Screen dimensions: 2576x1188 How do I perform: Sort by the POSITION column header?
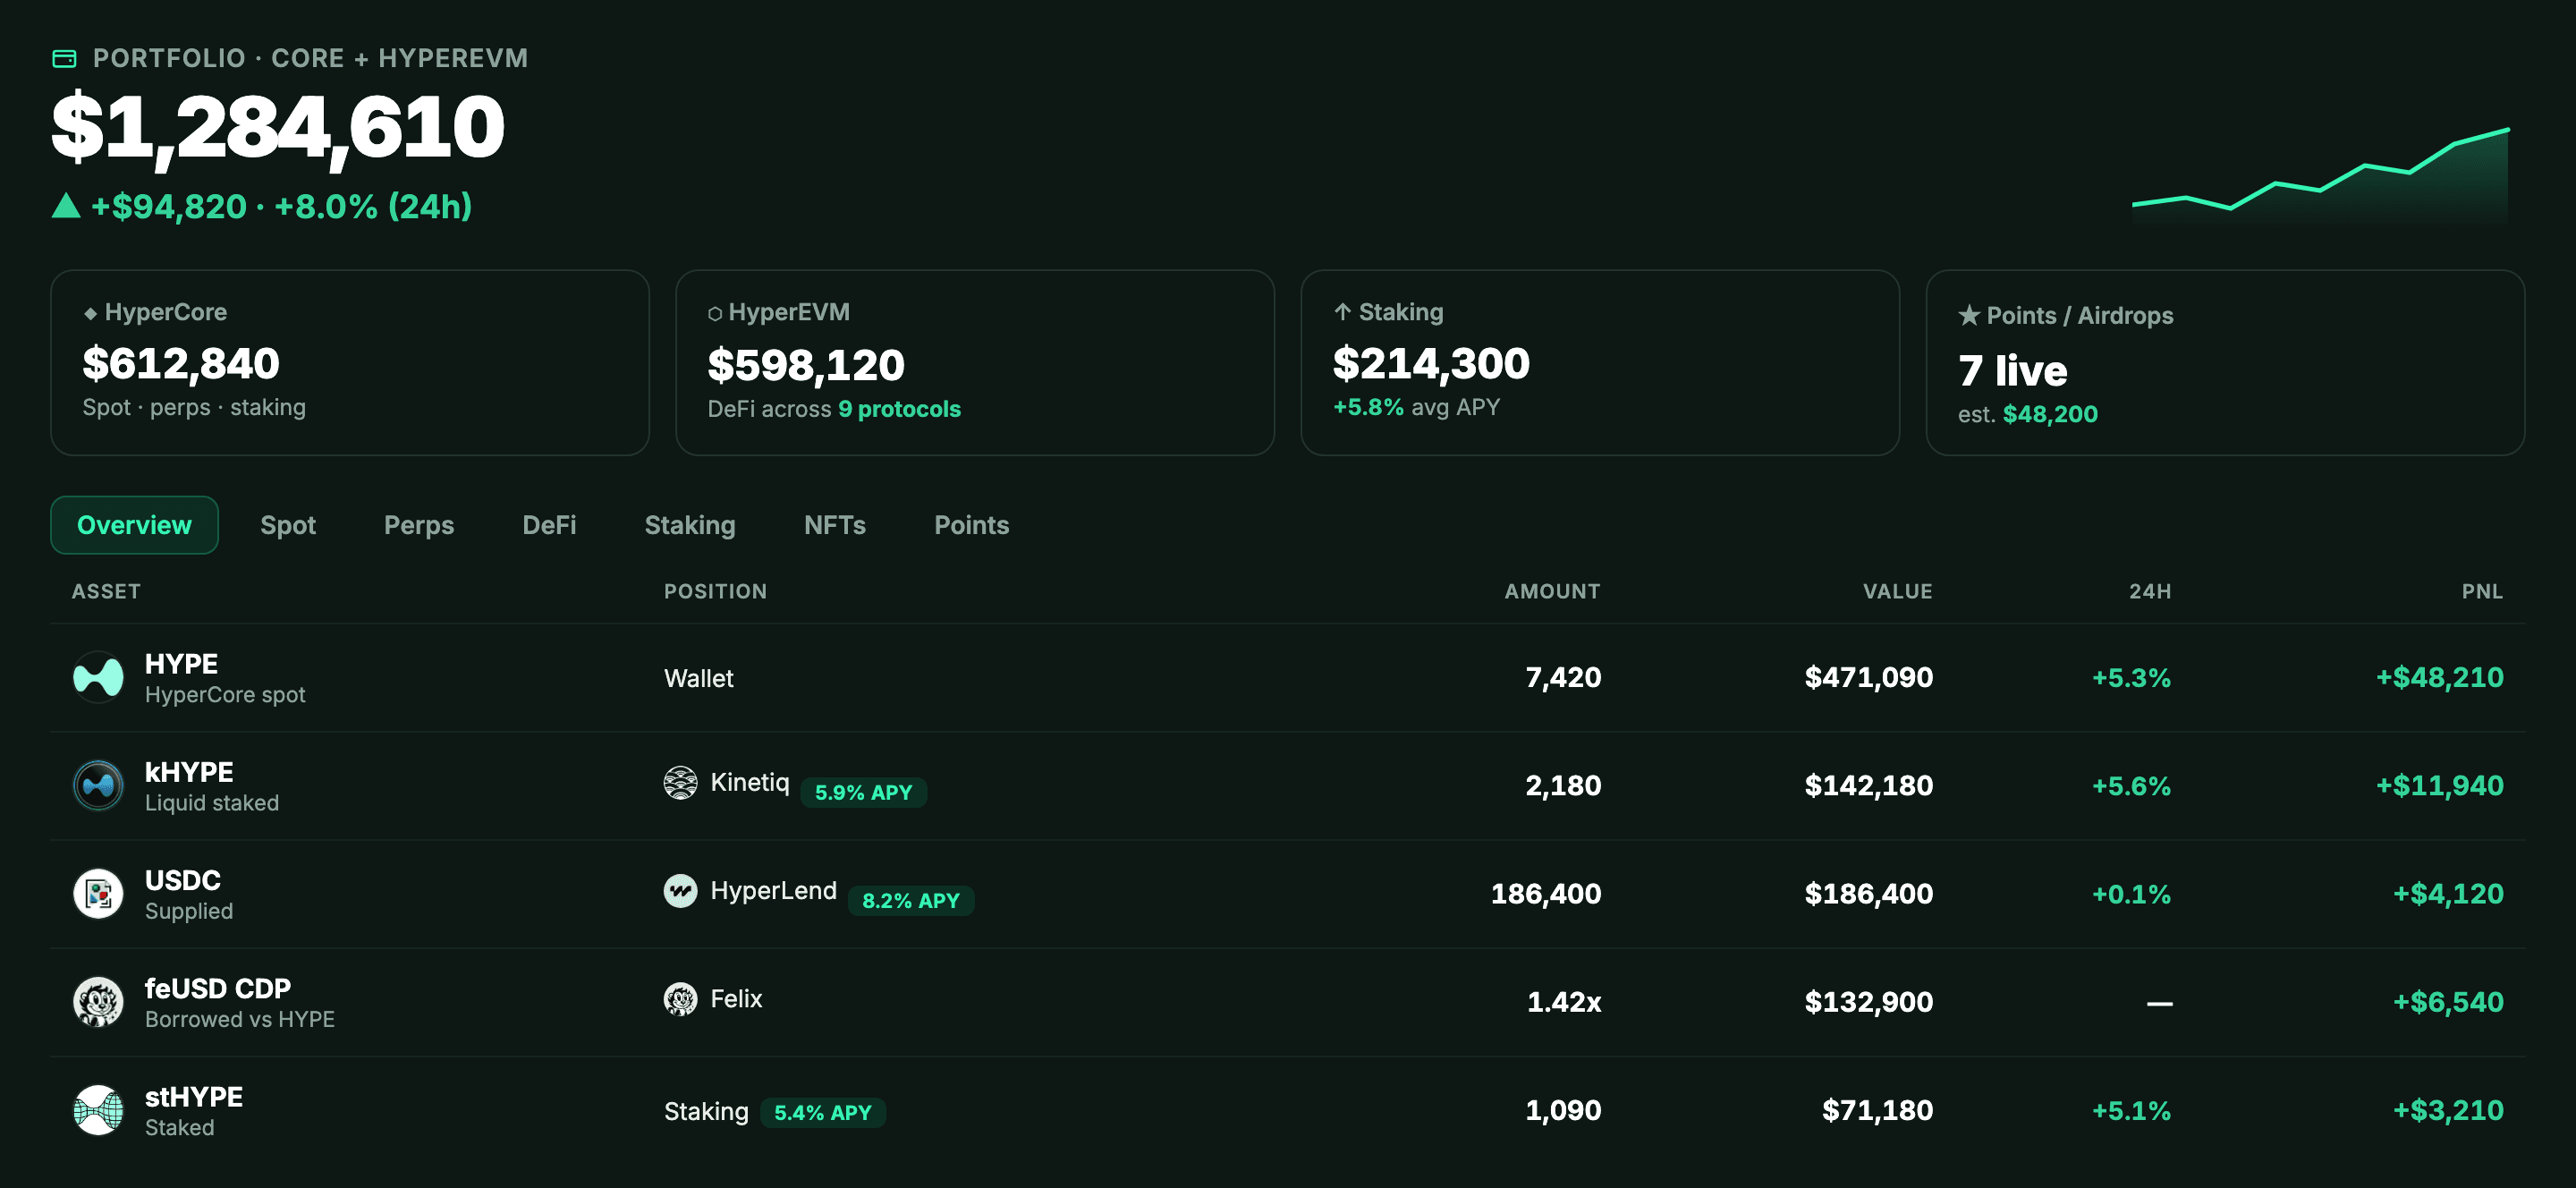(x=715, y=591)
